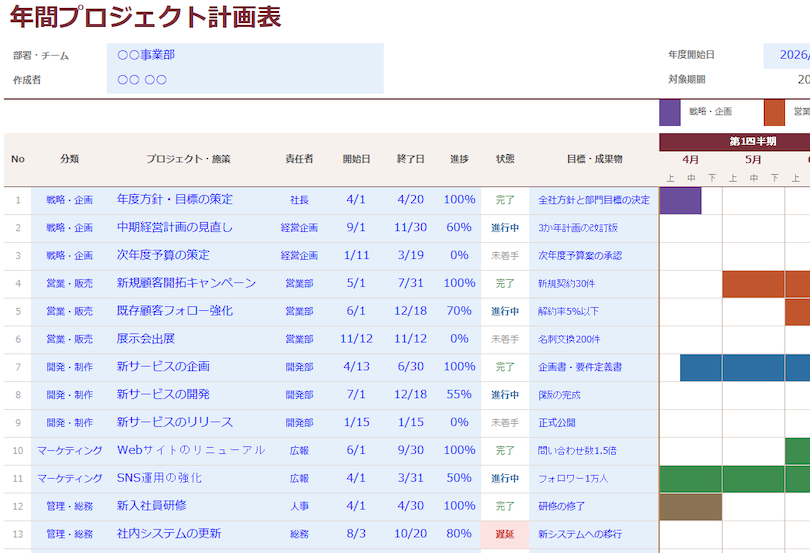Select the department field ○○事業部

245,55
